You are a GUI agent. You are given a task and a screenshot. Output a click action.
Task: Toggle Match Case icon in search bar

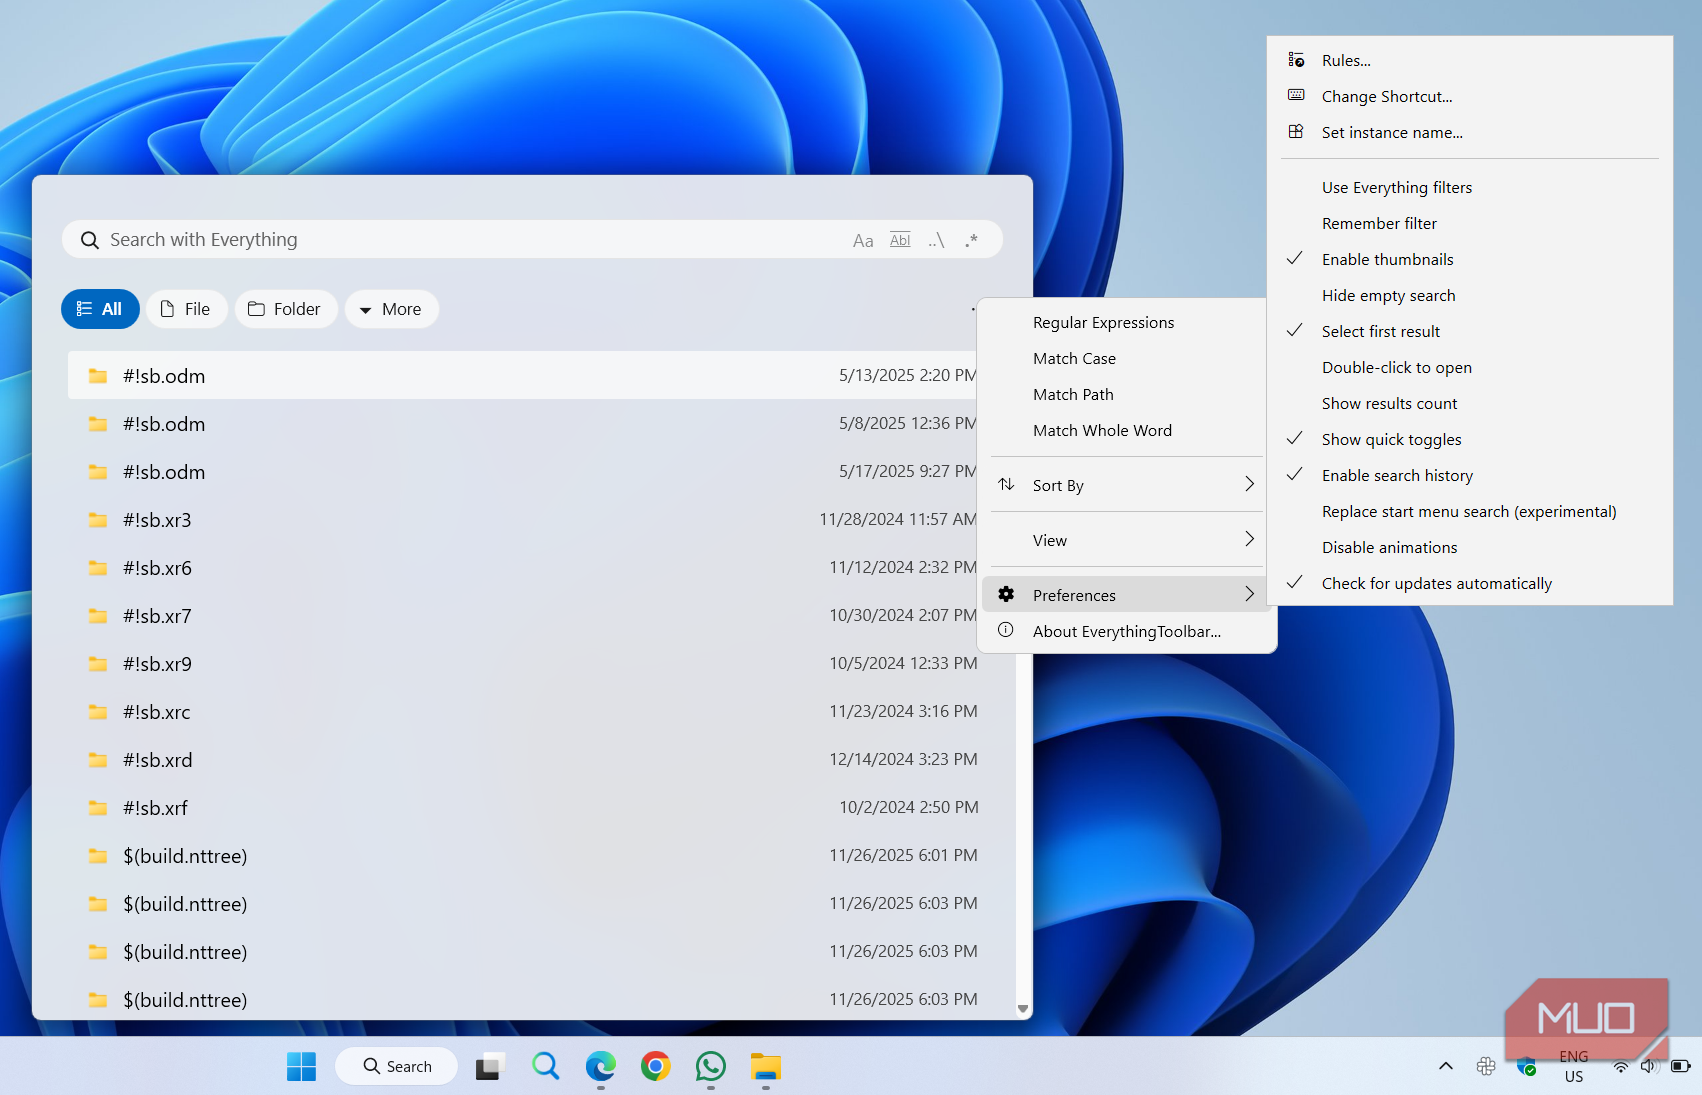pyautogui.click(x=863, y=240)
